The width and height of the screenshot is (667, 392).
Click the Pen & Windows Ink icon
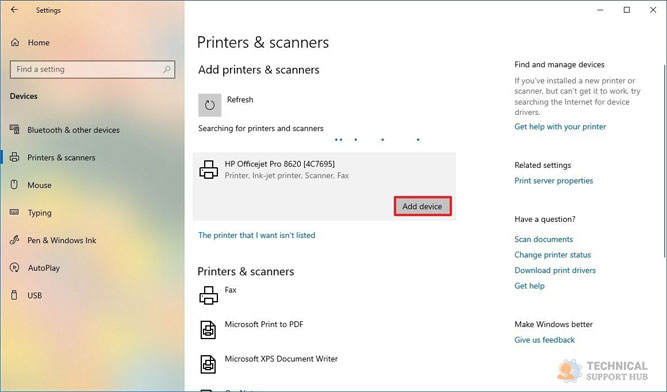[14, 240]
